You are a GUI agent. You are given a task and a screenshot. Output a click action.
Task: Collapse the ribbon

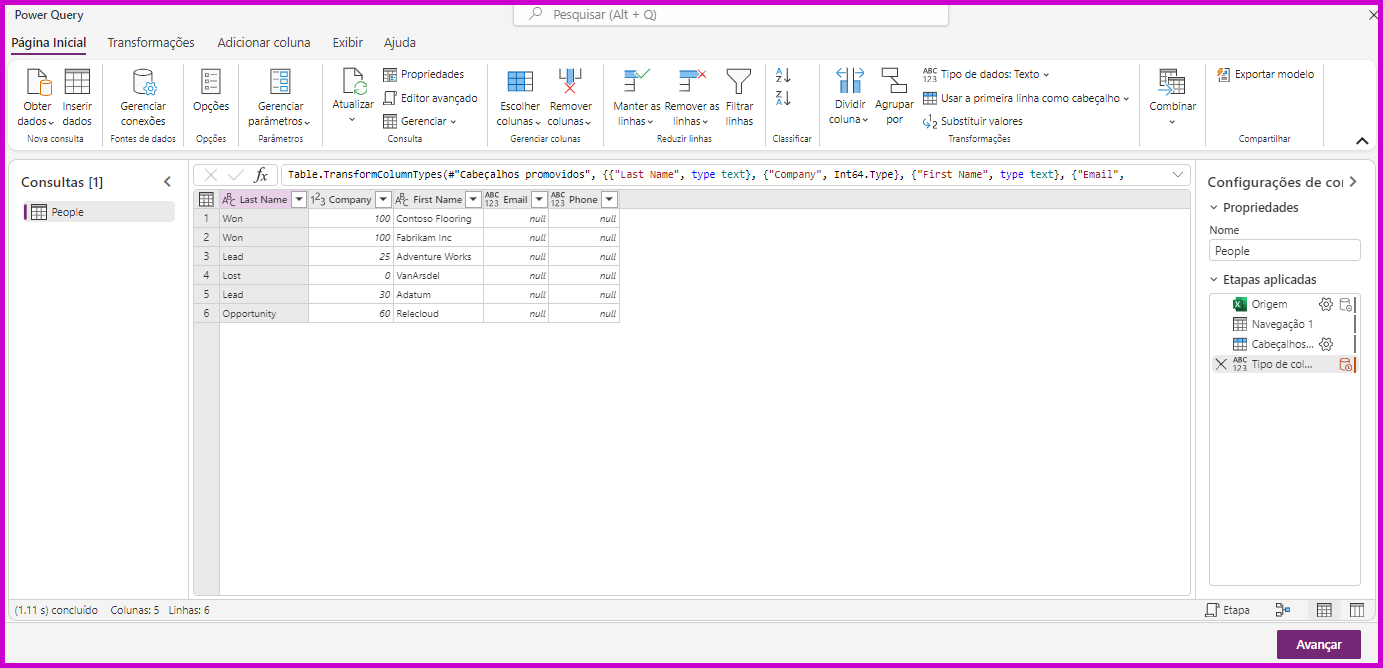[1361, 141]
